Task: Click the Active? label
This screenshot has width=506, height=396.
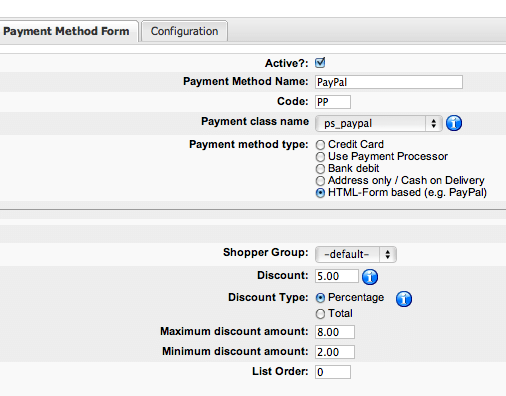Action: [287, 63]
